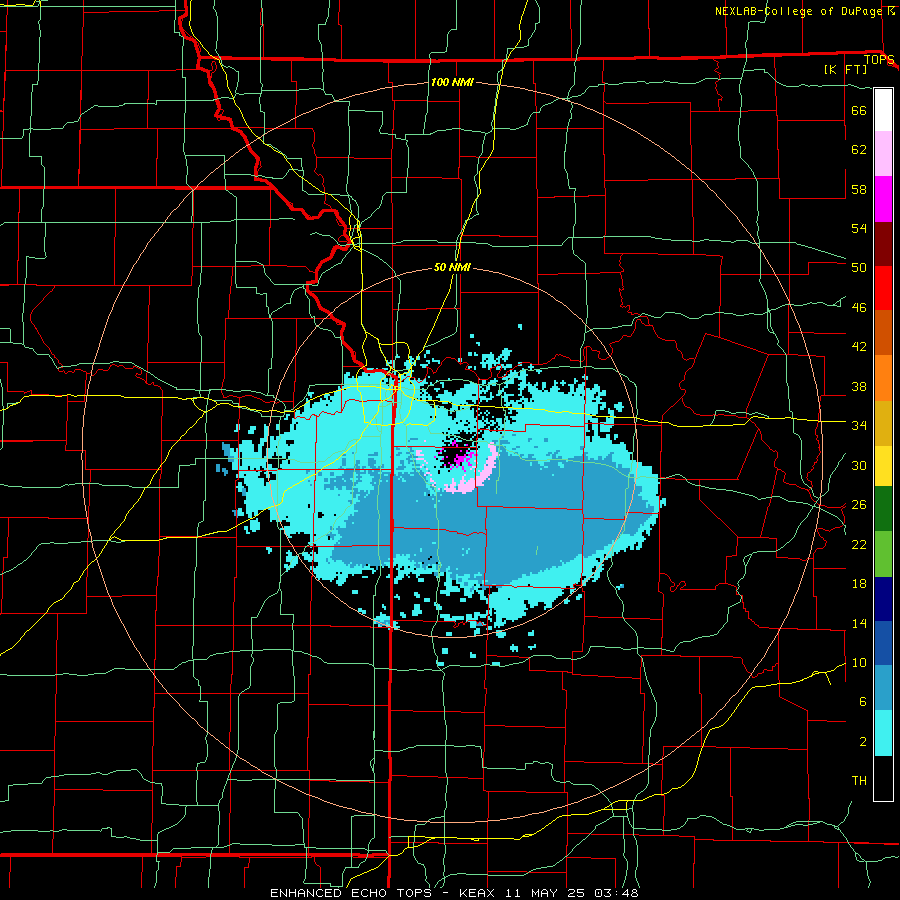Click the 30 legend value
Image resolution: width=900 pixels, height=900 pixels.
click(x=859, y=465)
